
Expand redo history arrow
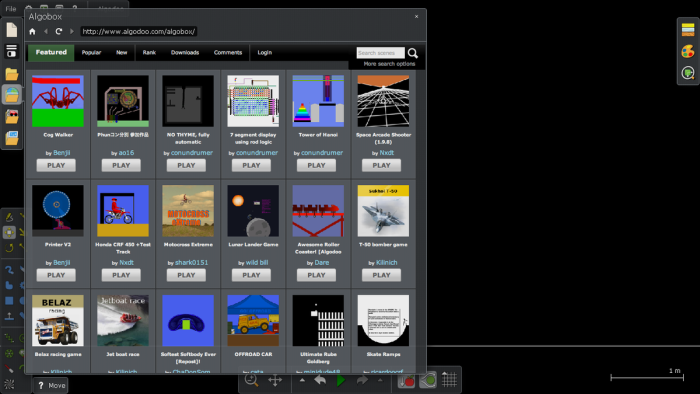[380, 380]
